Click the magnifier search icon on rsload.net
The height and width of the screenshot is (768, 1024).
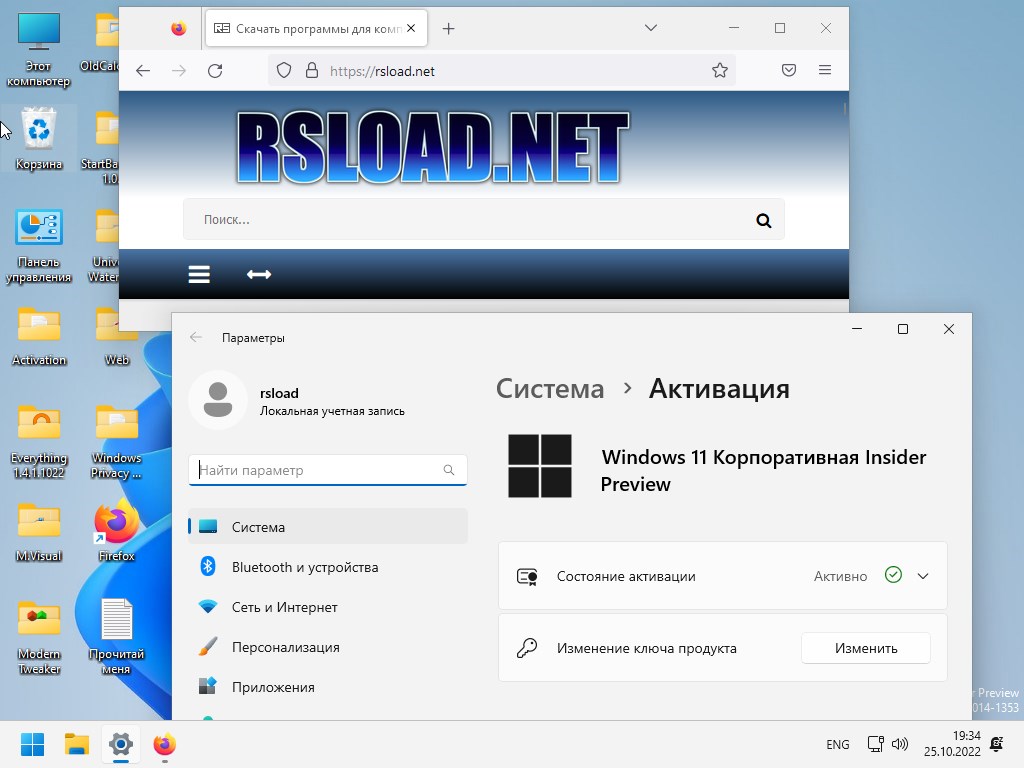(x=763, y=221)
